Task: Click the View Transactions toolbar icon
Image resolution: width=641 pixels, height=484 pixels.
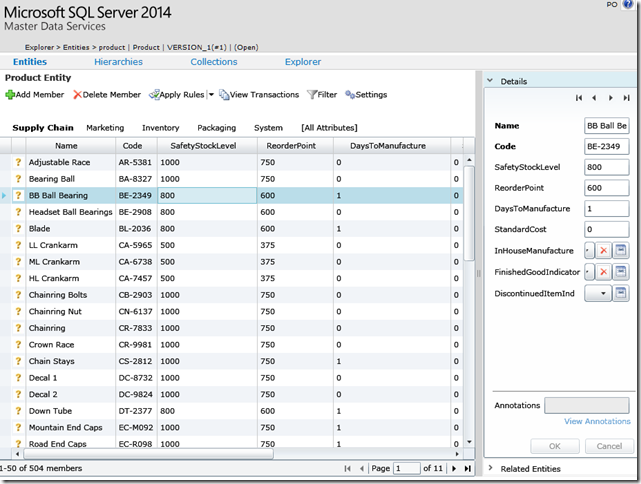Action: click(224, 95)
